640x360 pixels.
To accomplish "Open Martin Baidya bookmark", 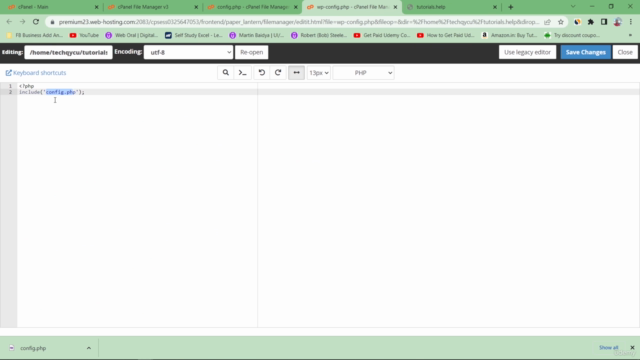I will point(257,36).
